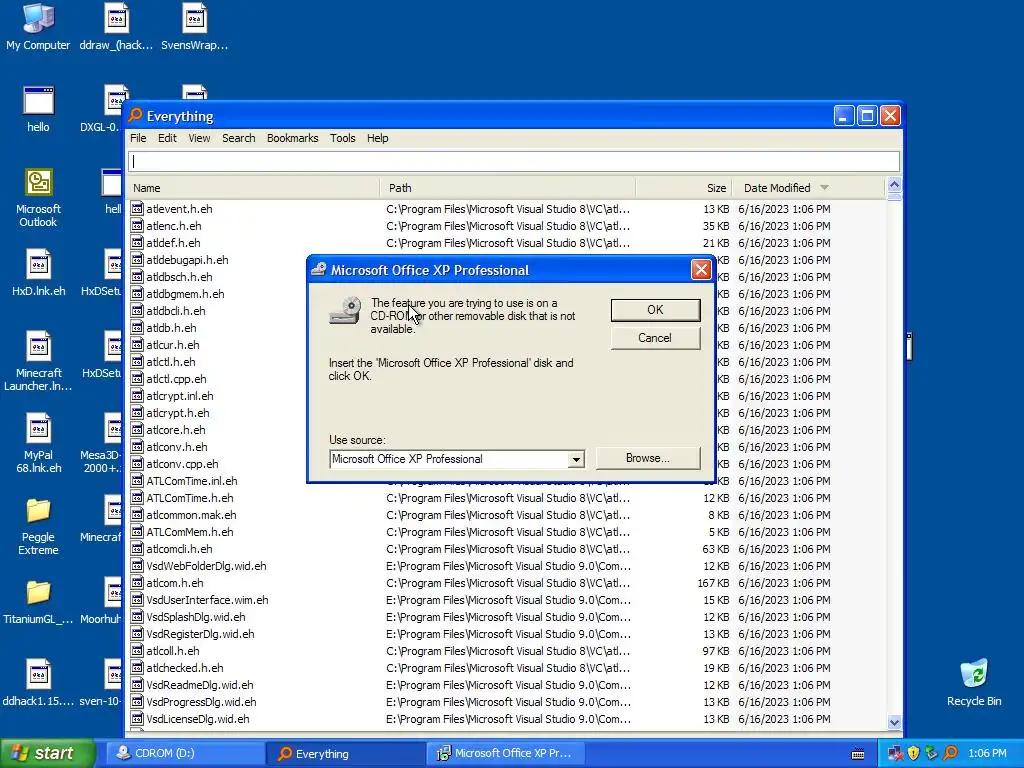The height and width of the screenshot is (768, 1024).
Task: Click the scrollbar down arrow in results list
Action: 894,722
